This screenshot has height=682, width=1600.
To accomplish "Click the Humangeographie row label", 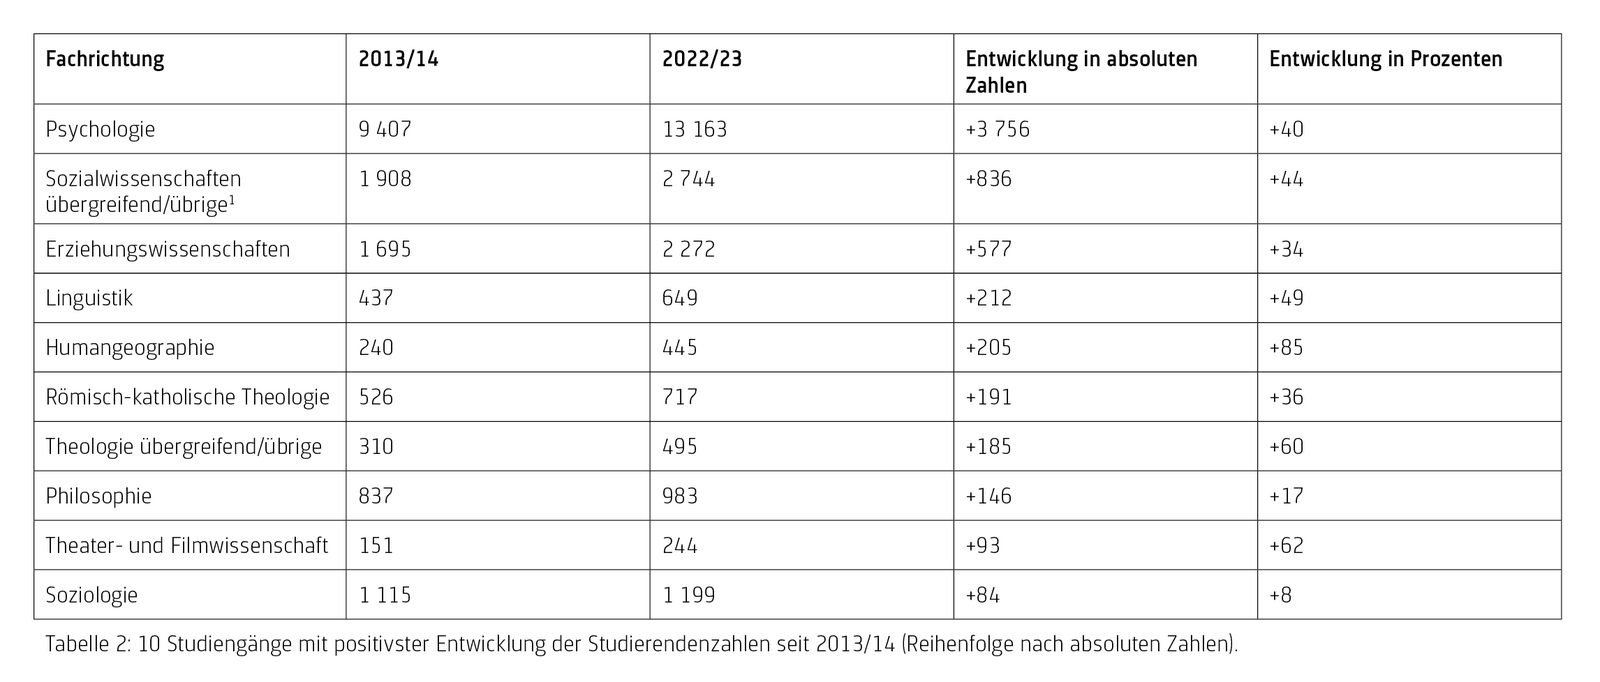I will [130, 348].
